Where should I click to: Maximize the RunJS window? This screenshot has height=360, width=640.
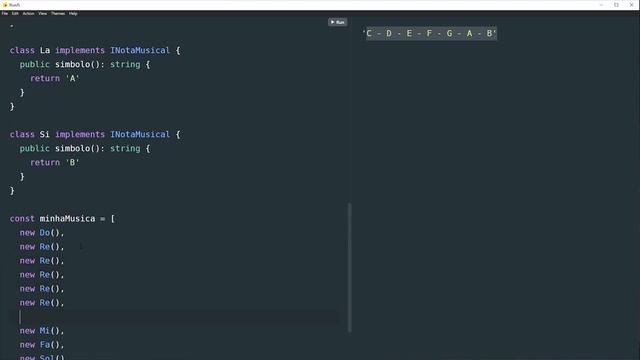pos(616,5)
